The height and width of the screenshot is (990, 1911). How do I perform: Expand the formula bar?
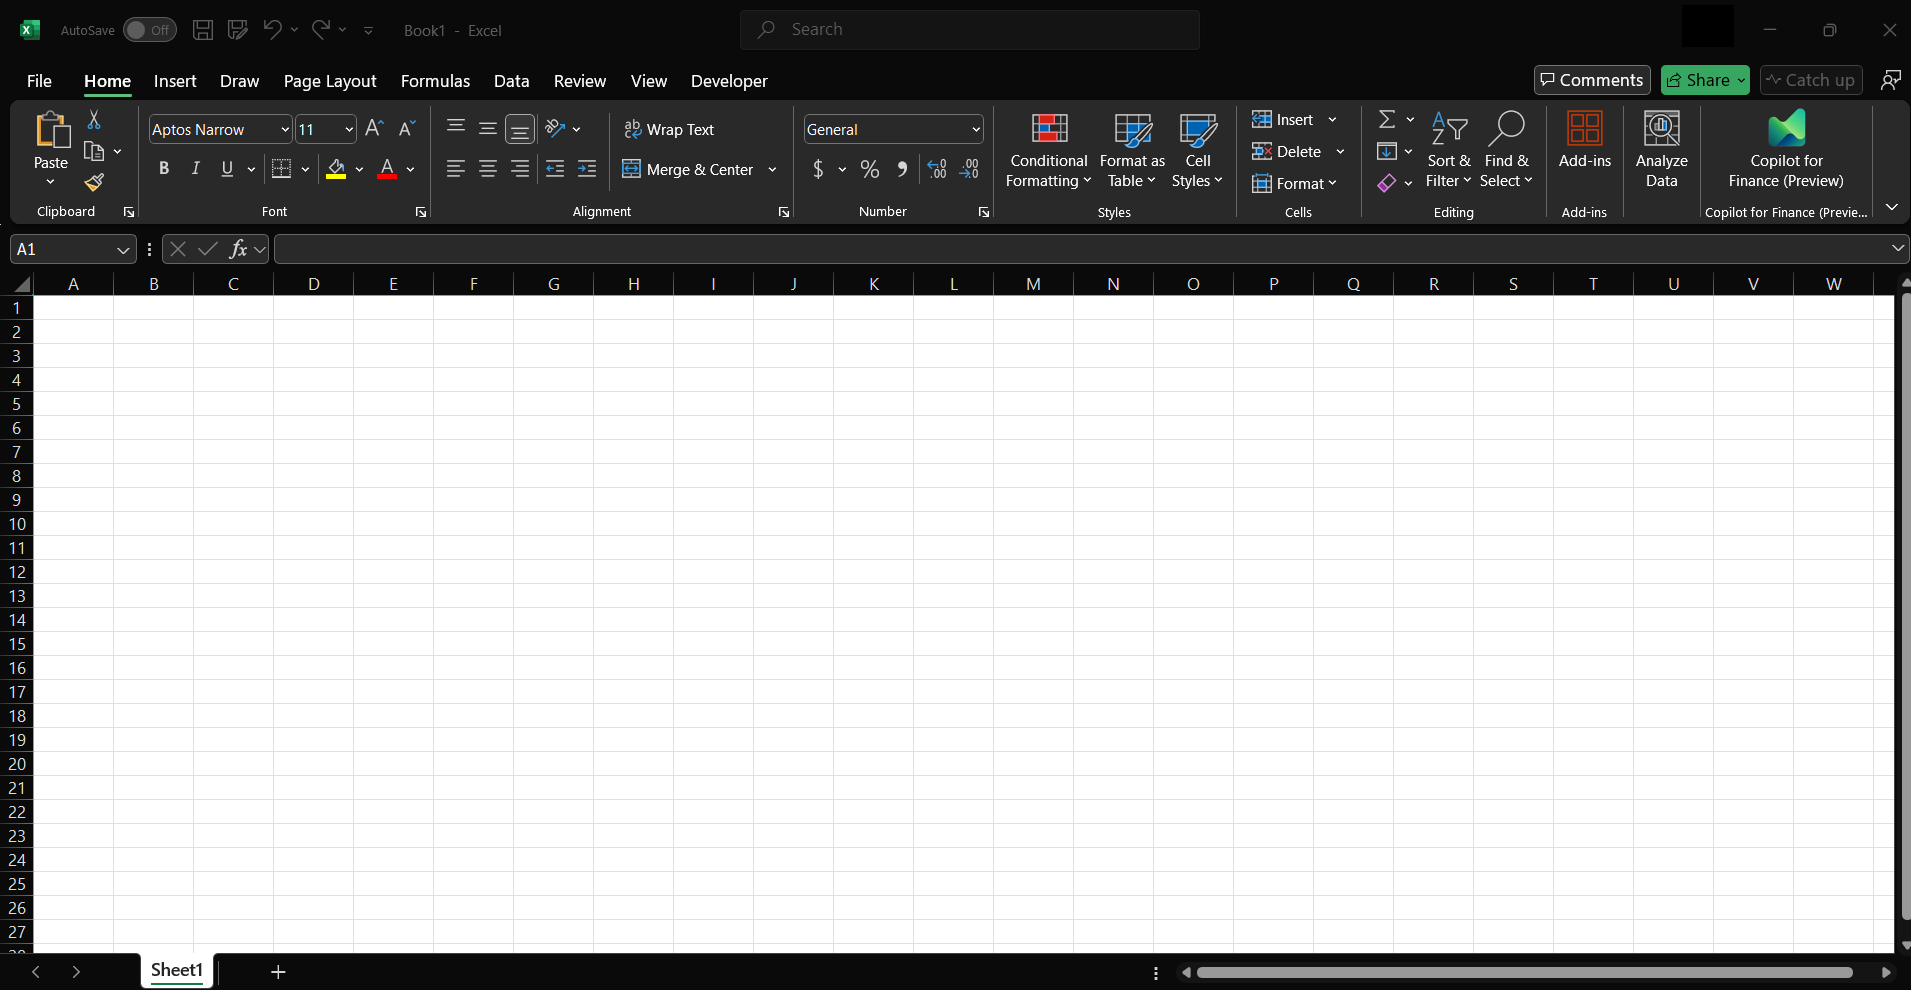(1897, 248)
